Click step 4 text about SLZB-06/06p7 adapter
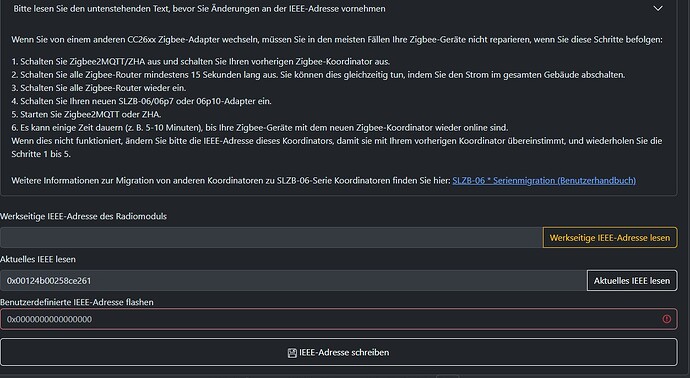 [x=141, y=101]
